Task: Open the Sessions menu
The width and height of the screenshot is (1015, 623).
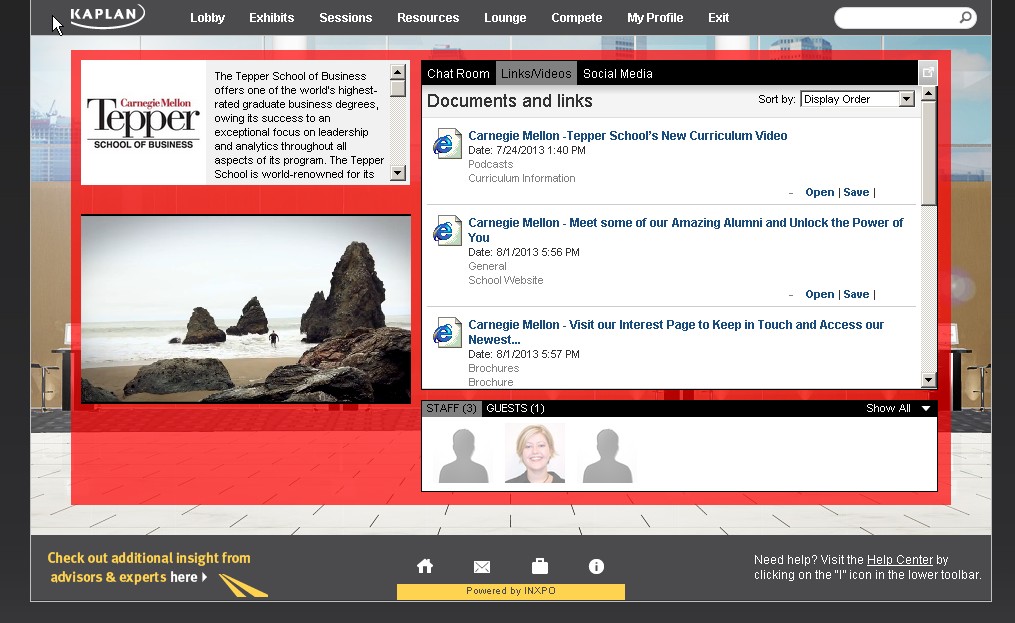Action: pos(345,18)
